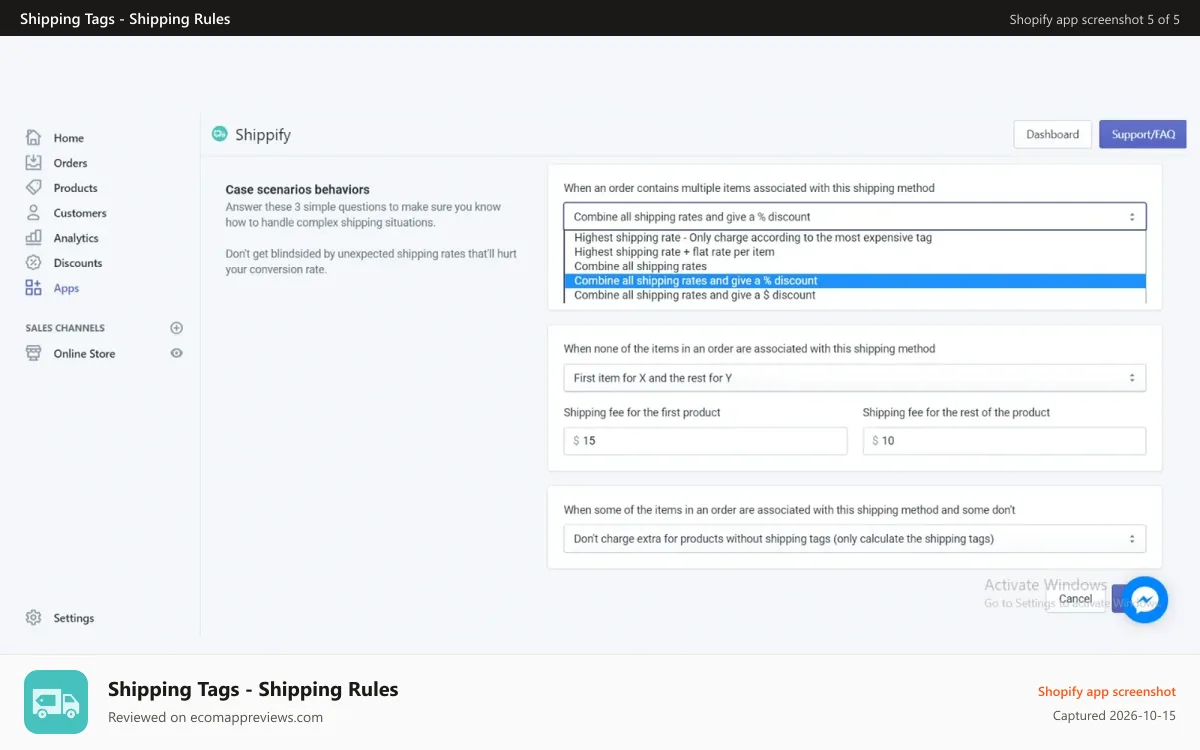The width and height of the screenshot is (1200, 750).
Task: Click the Apps grid icon
Action: [33, 288]
